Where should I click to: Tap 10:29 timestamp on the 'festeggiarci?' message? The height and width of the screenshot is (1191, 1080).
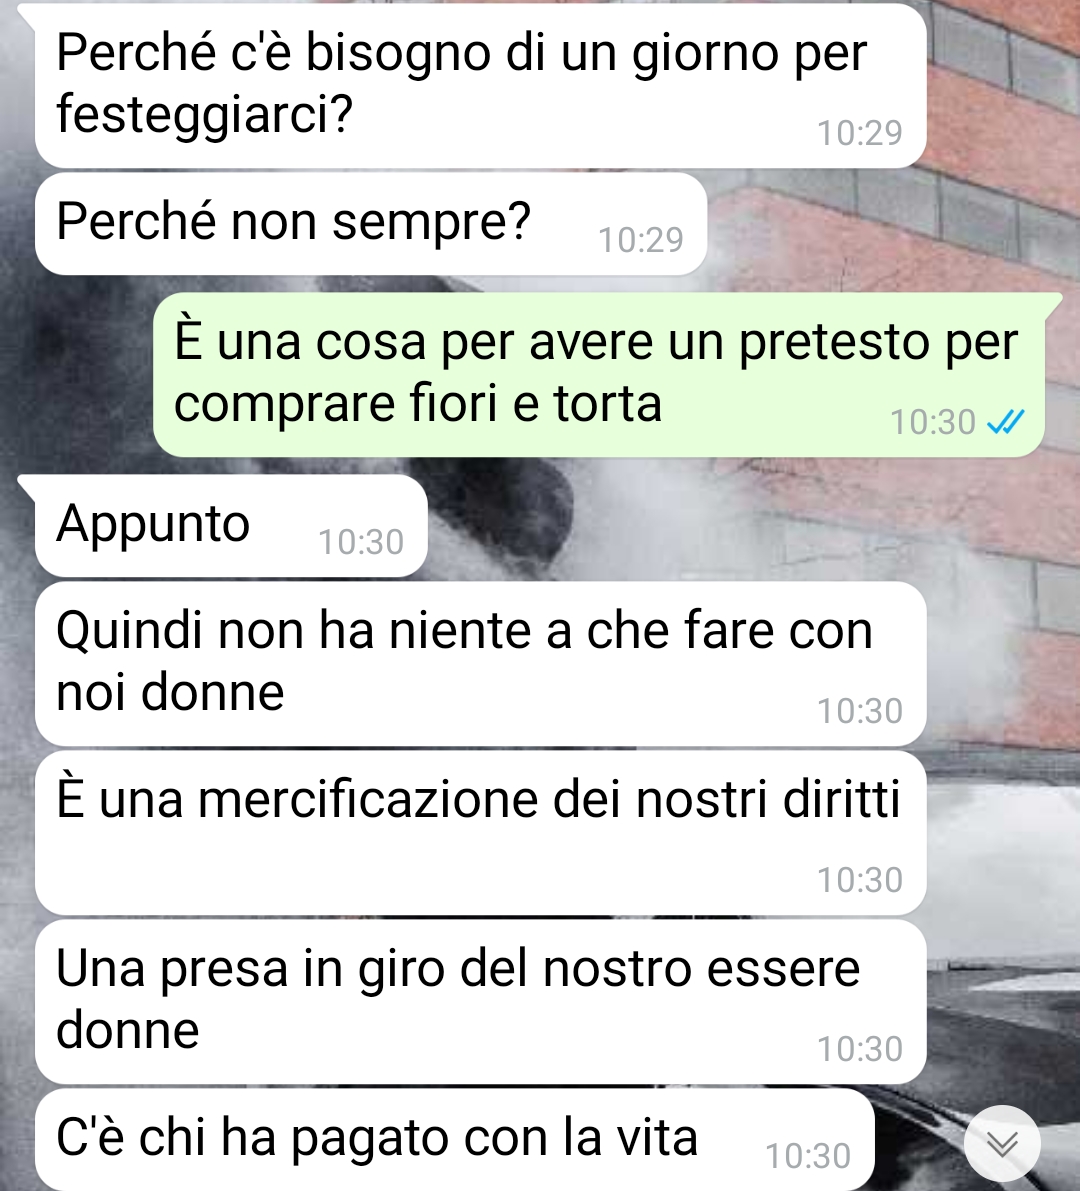point(860,133)
